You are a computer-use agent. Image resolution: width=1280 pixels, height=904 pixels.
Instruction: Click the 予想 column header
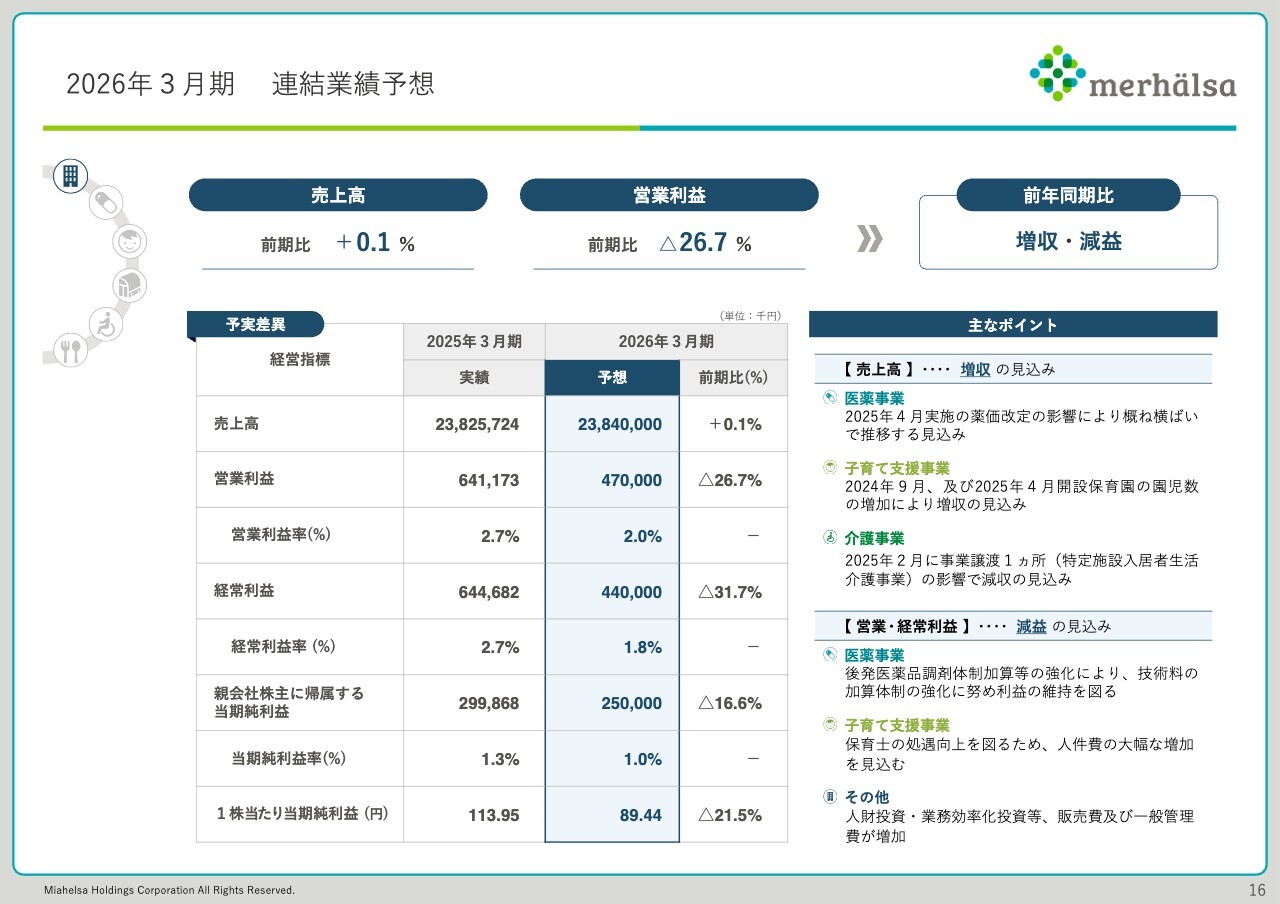[x=612, y=378]
